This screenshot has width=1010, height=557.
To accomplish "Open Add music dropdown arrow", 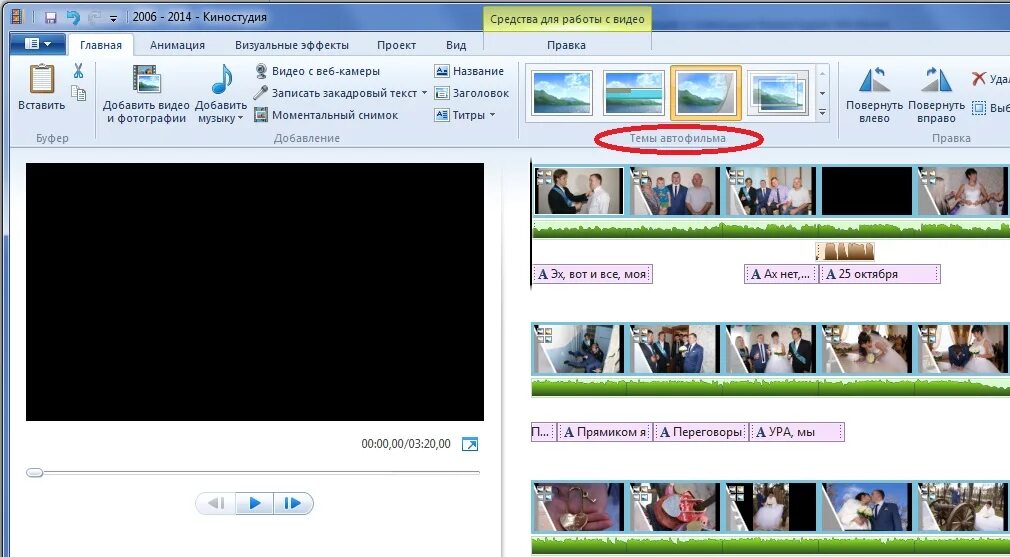I will (x=240, y=118).
